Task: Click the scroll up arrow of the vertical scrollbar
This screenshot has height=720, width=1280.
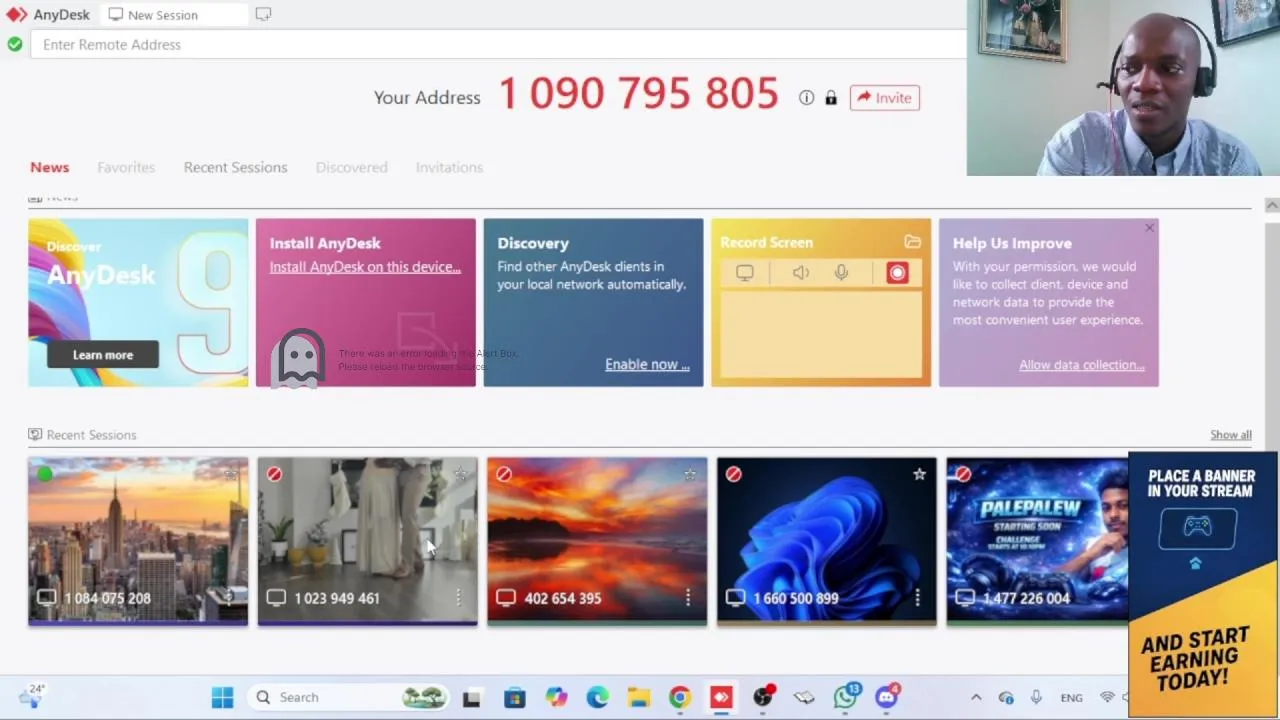Action: click(x=1271, y=205)
